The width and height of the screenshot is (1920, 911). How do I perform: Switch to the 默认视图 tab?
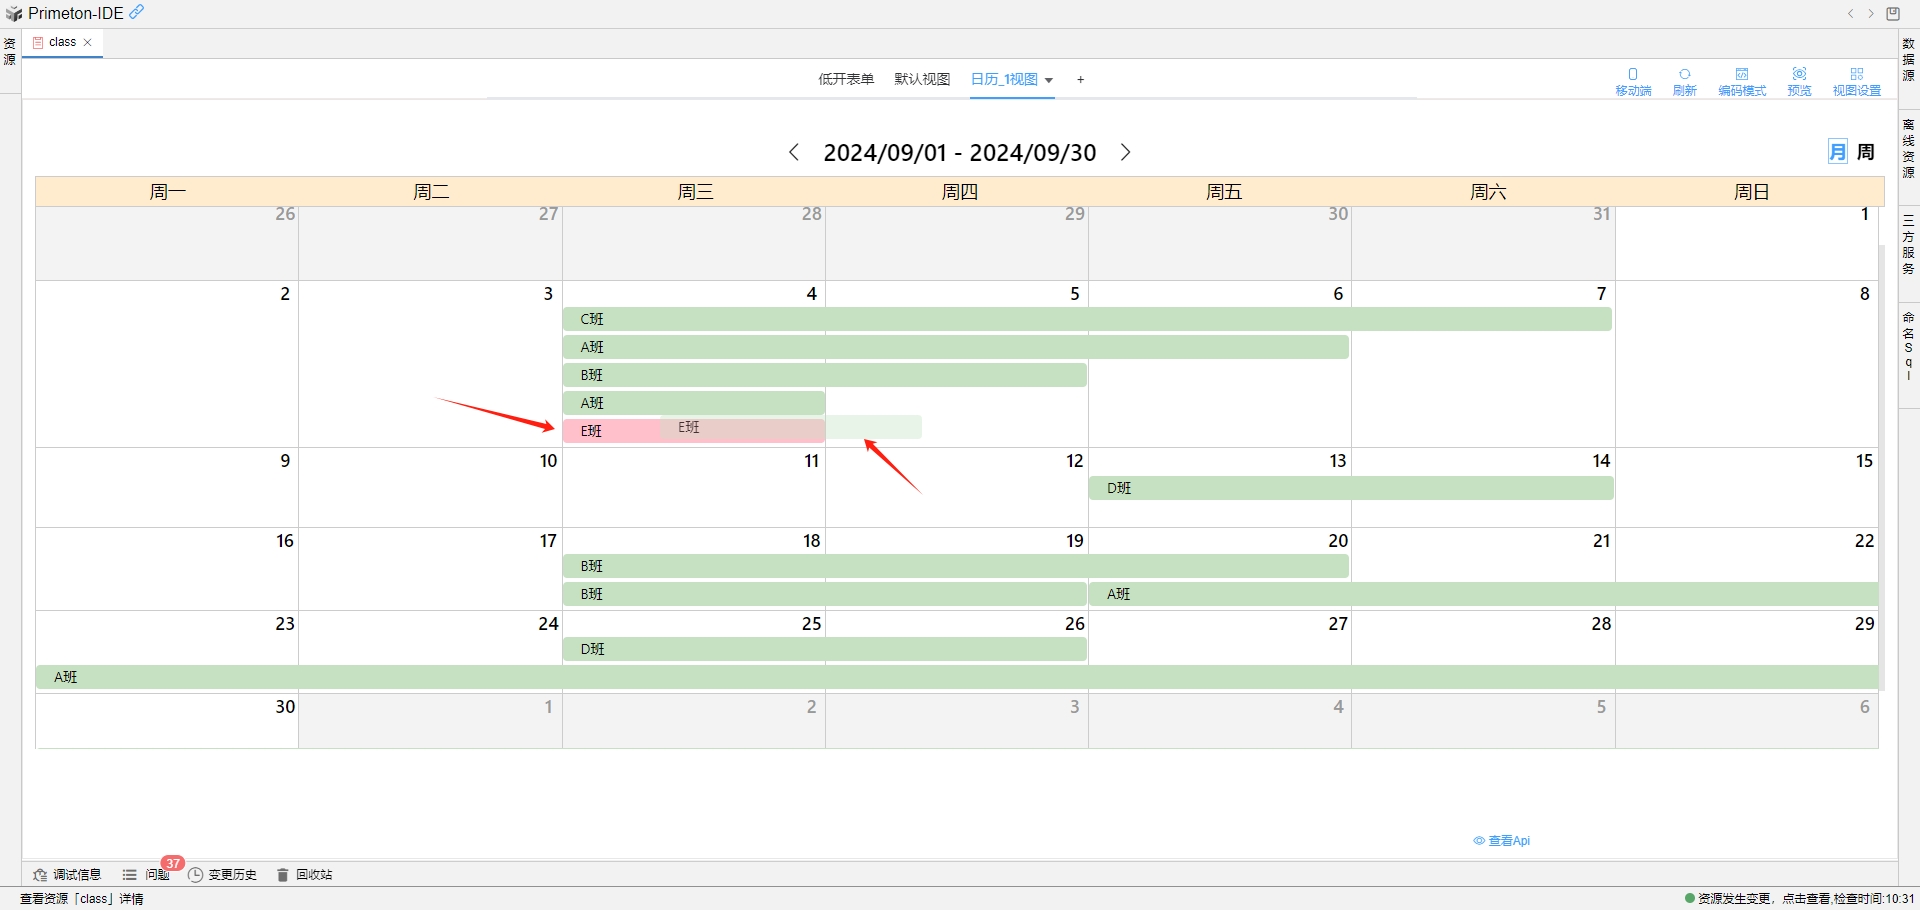pyautogui.click(x=921, y=79)
